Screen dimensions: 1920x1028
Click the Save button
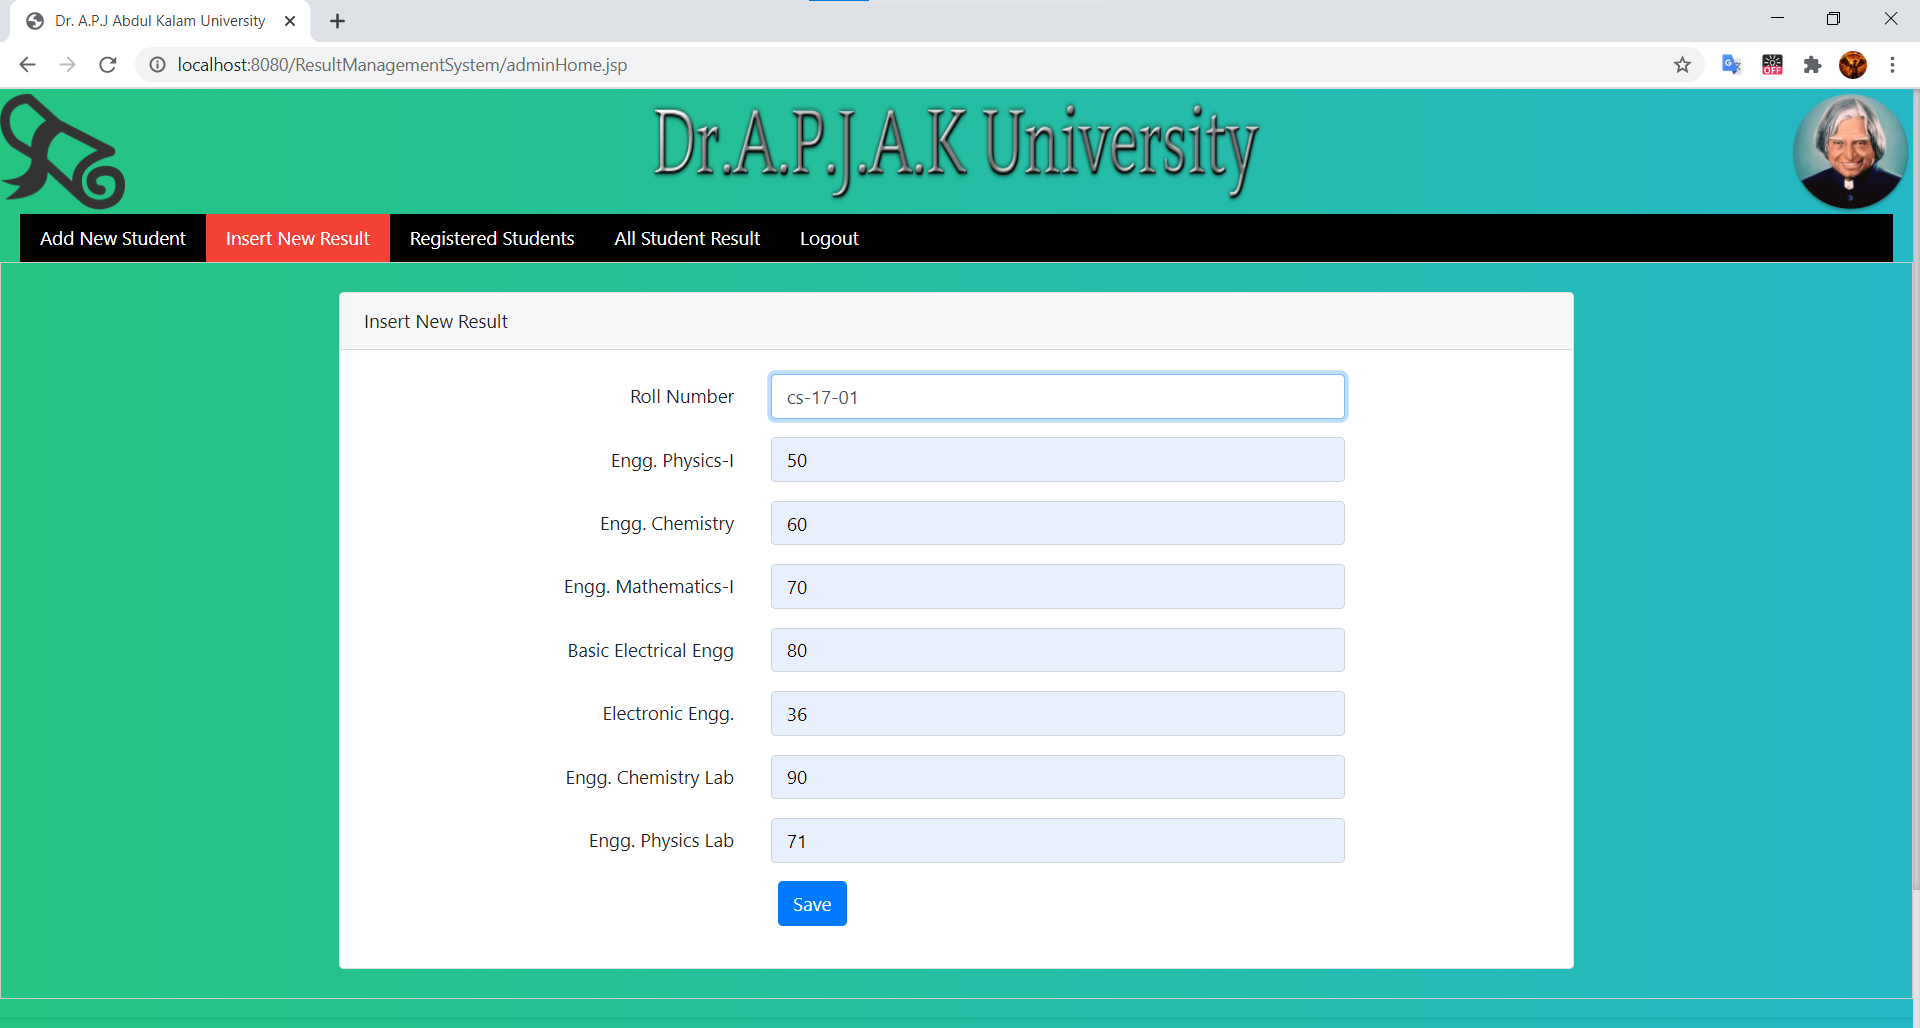[812, 904]
